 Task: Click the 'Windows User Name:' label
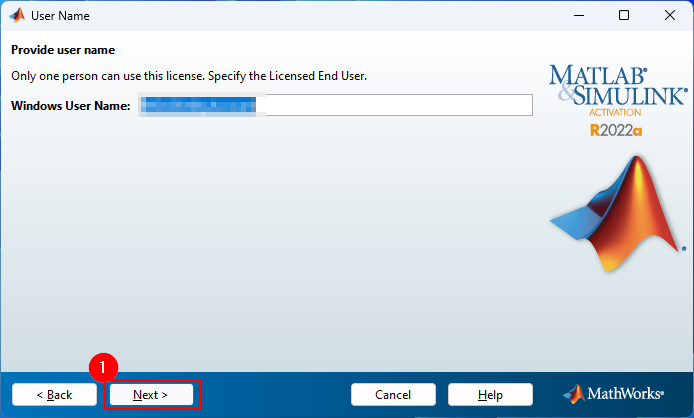point(71,106)
